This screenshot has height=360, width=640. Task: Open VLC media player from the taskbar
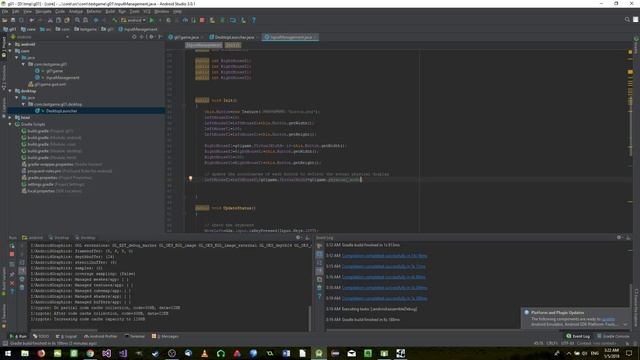tap(204, 353)
